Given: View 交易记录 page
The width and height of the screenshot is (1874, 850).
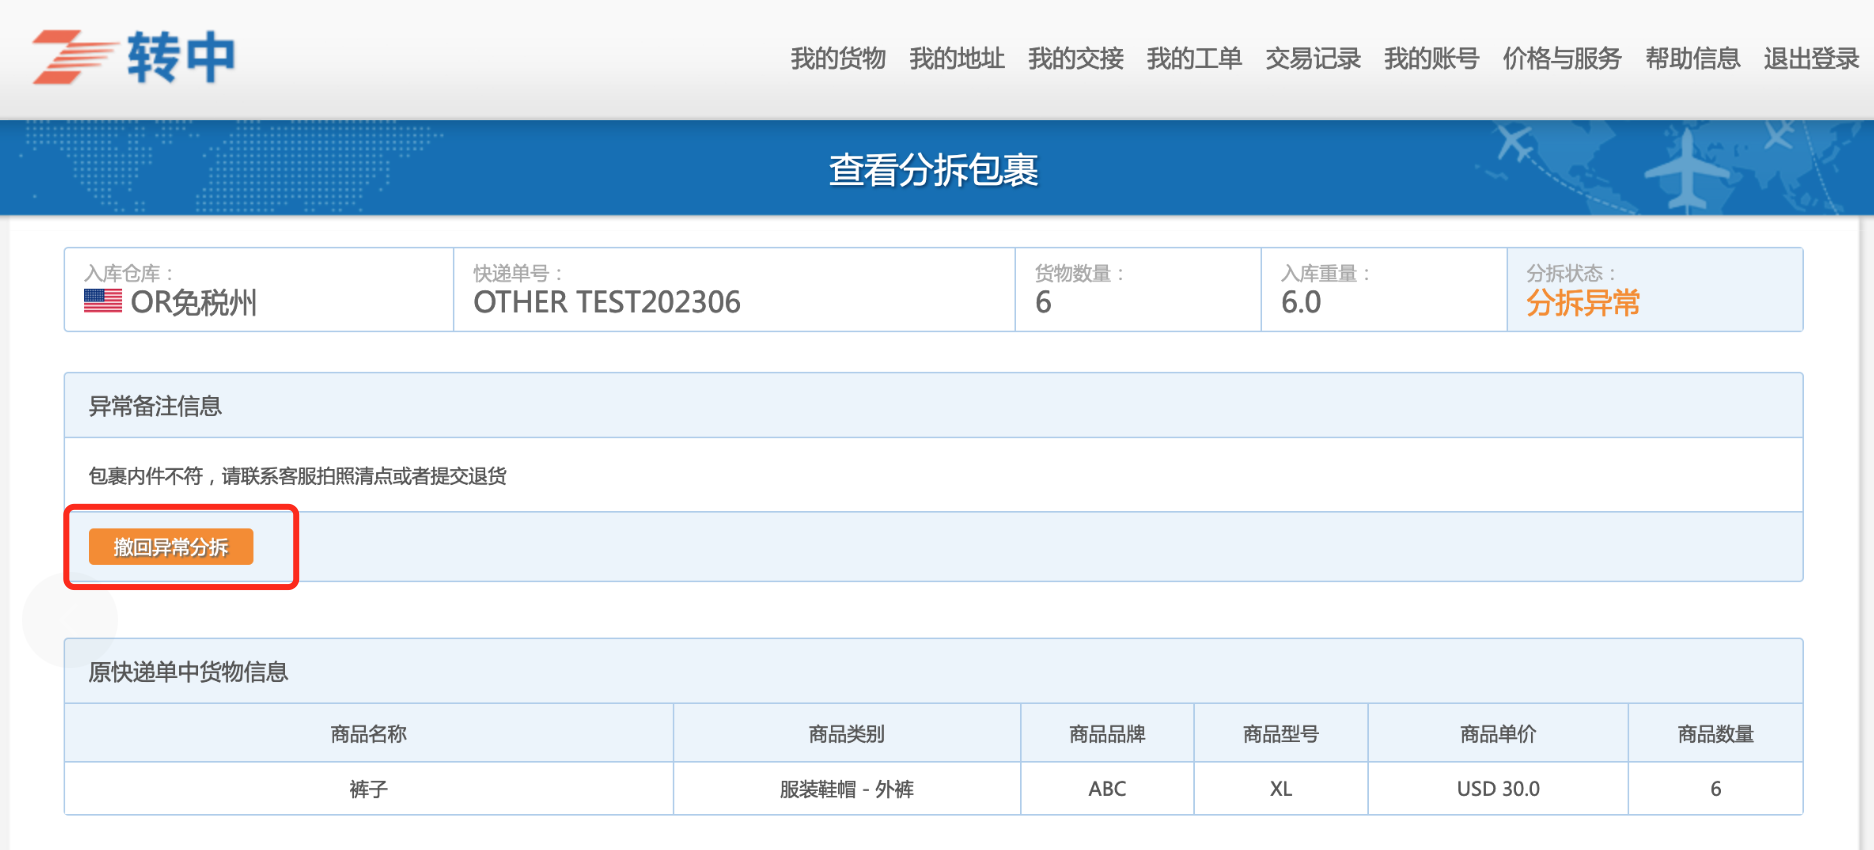Looking at the screenshot, I should tap(1313, 59).
